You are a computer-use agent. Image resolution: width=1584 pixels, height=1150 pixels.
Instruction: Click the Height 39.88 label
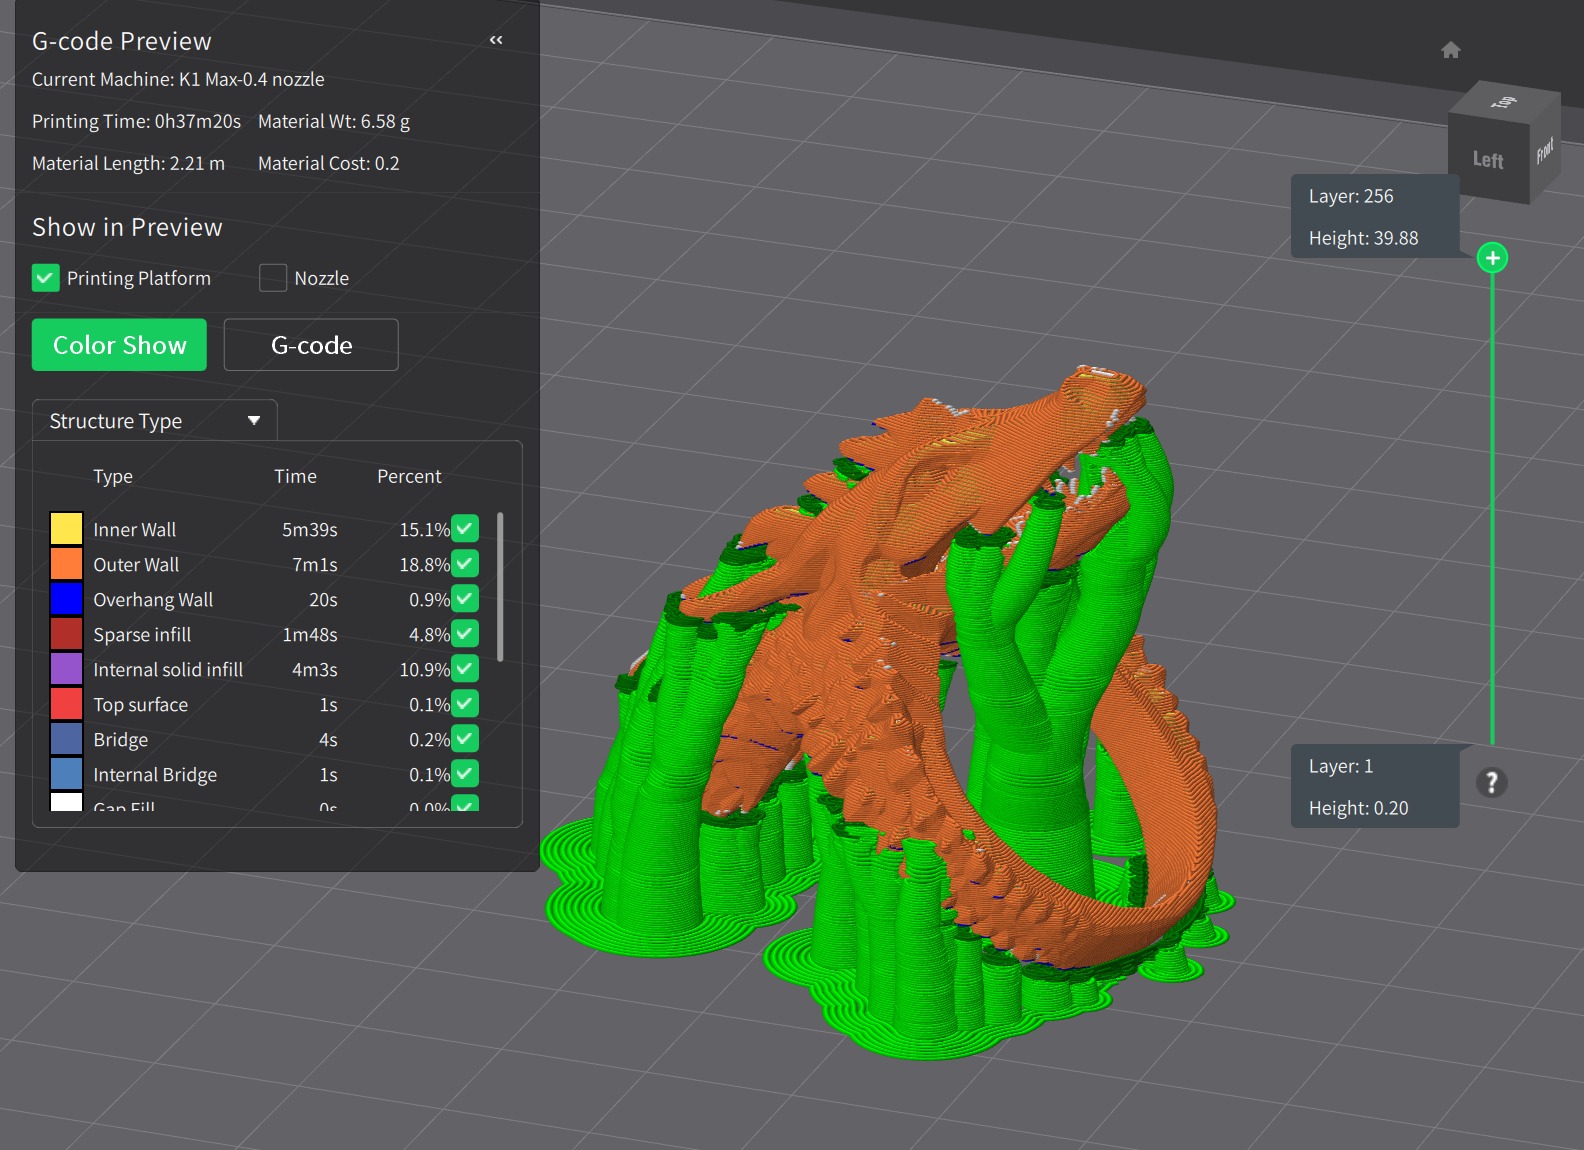point(1364,238)
